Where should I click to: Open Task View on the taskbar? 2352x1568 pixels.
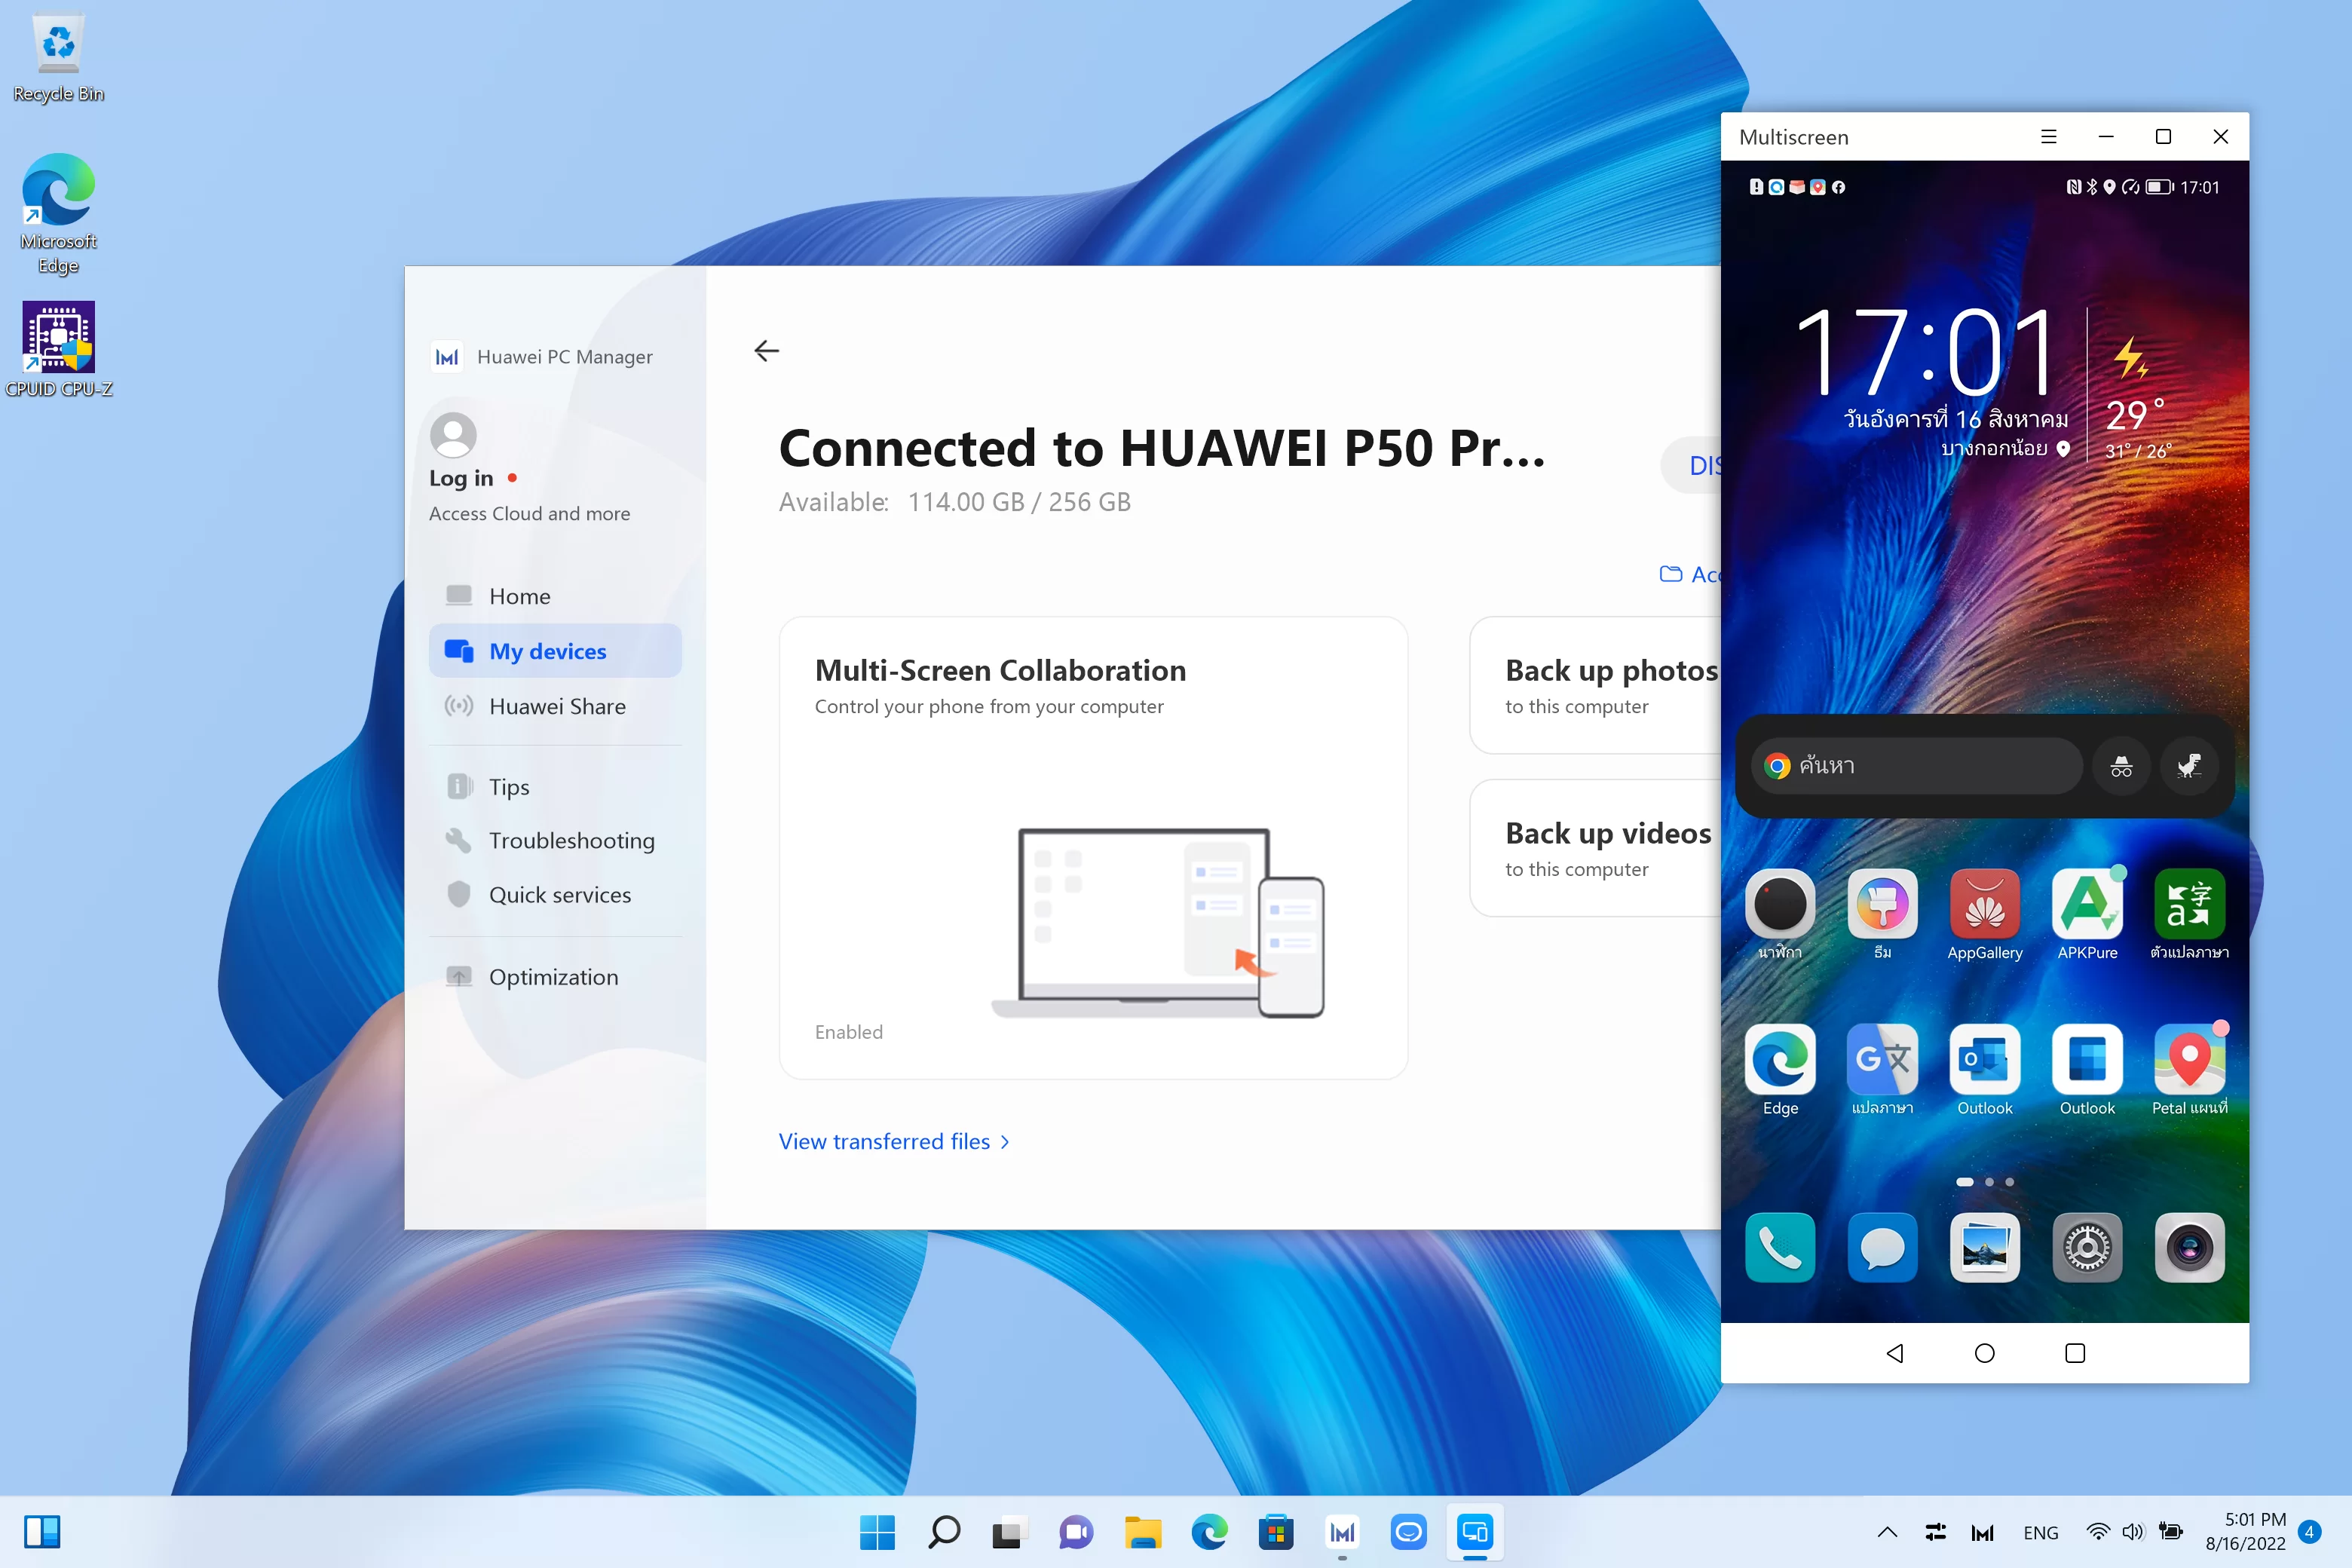point(1009,1532)
